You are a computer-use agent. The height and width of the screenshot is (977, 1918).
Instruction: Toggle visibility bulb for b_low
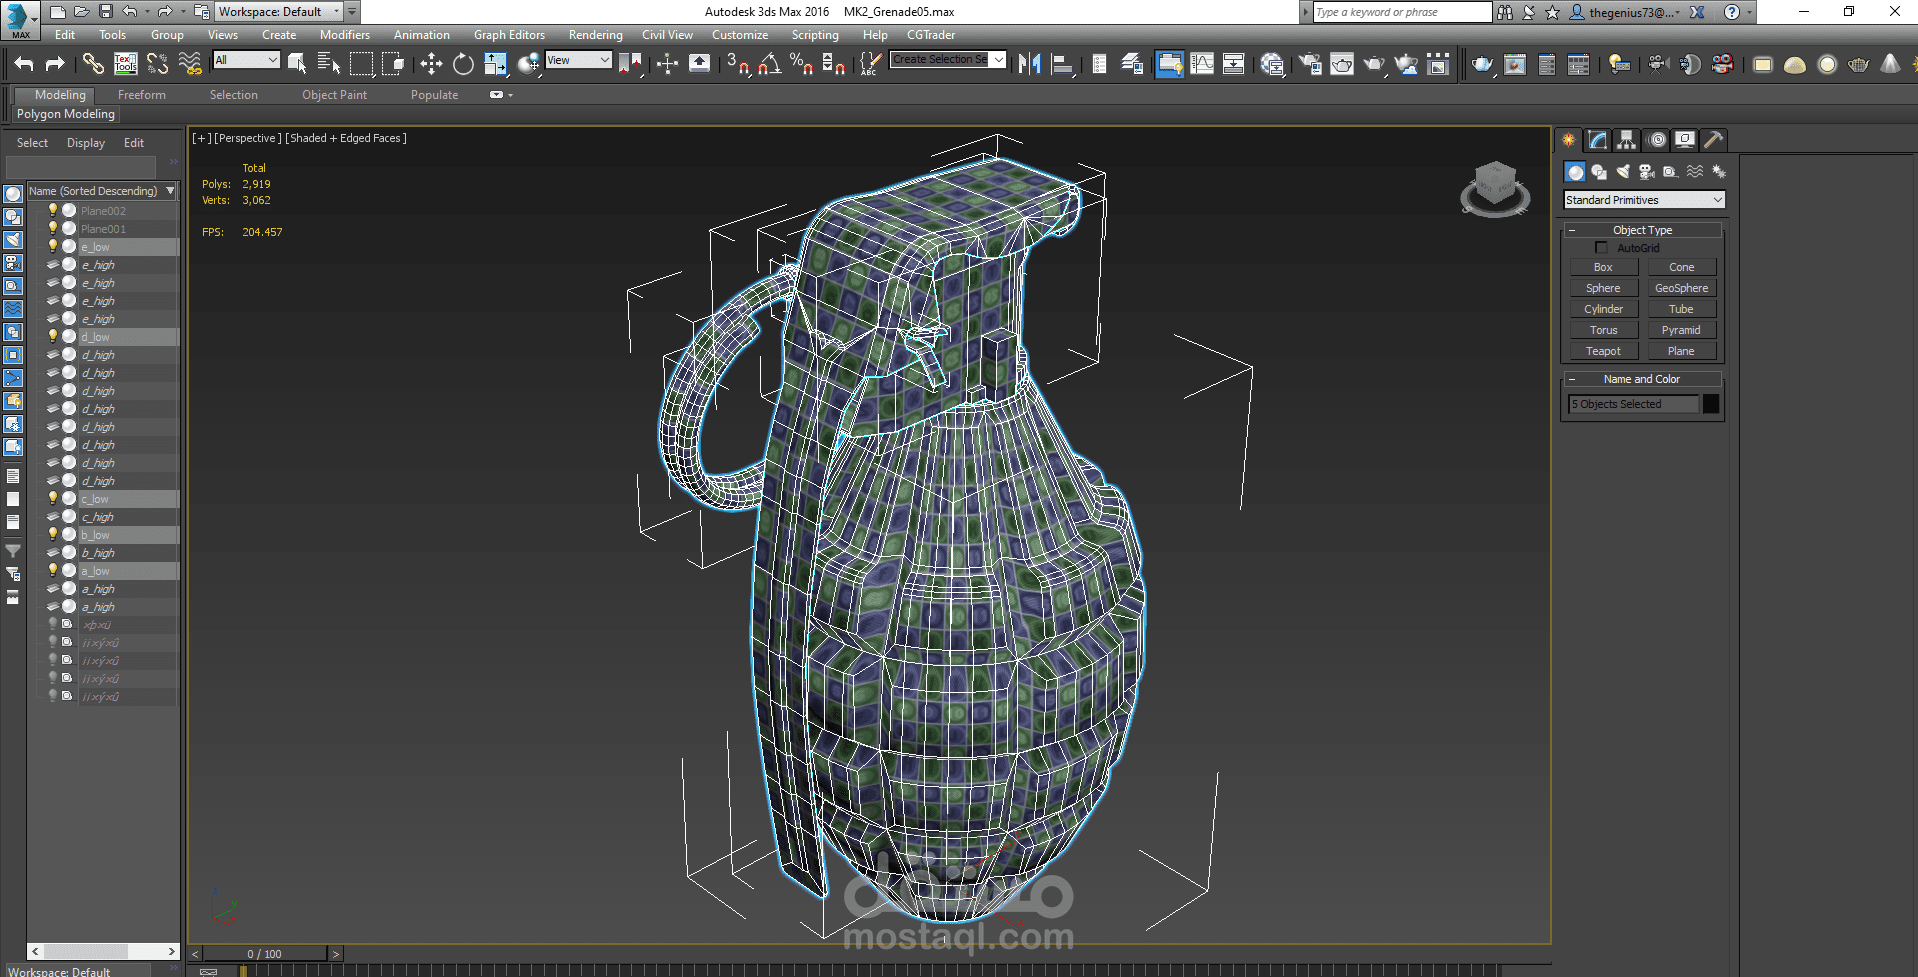[53, 534]
